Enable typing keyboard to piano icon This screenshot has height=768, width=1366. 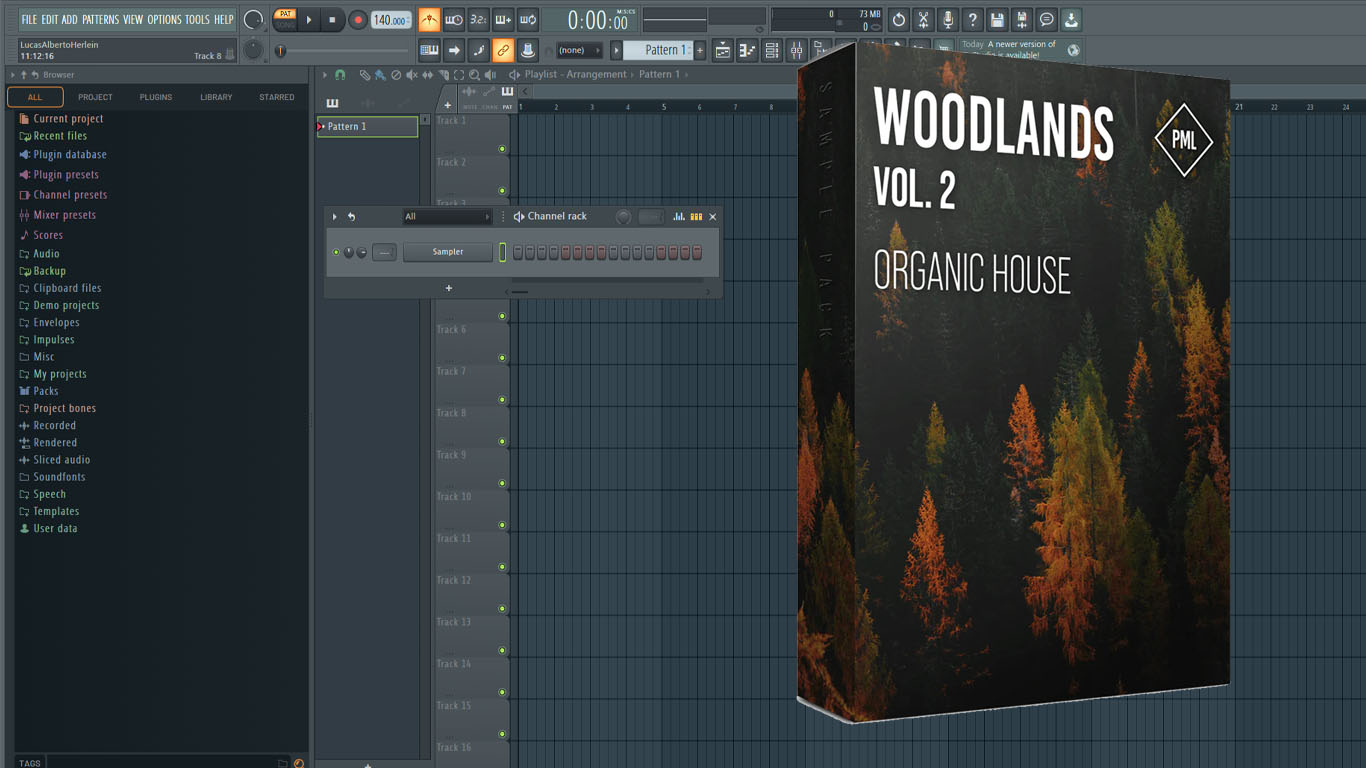pos(429,50)
